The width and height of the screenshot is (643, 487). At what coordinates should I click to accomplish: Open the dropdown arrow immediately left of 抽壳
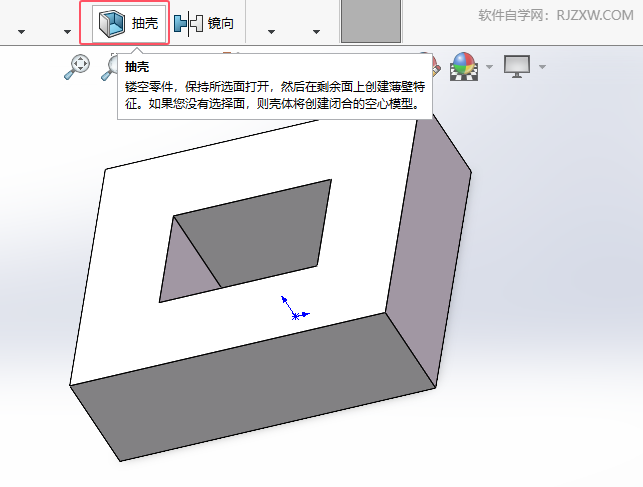[x=67, y=32]
